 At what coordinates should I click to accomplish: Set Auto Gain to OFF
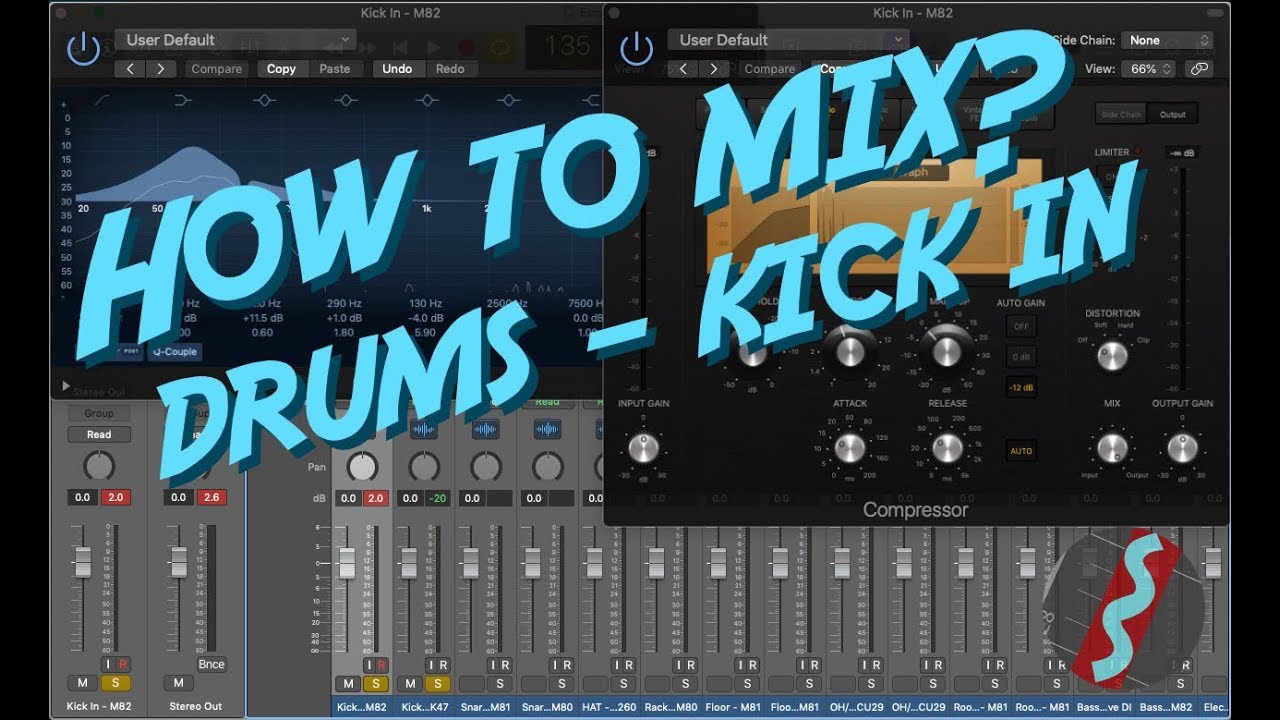[x=1021, y=326]
